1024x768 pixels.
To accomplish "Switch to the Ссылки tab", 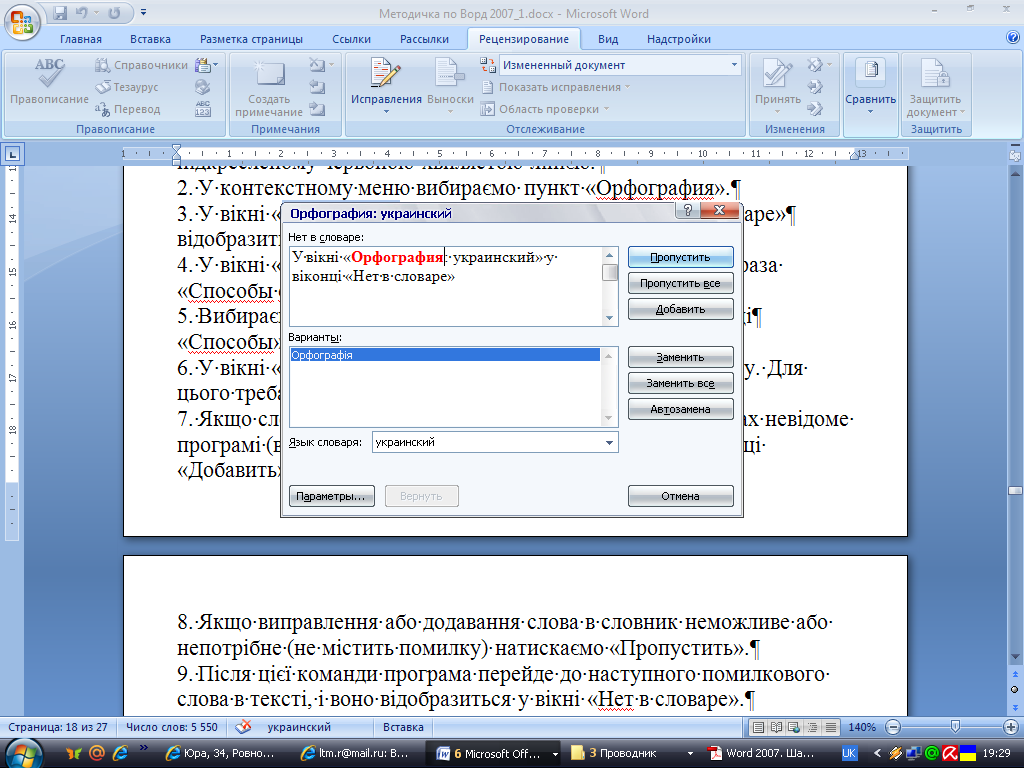I will [351, 39].
